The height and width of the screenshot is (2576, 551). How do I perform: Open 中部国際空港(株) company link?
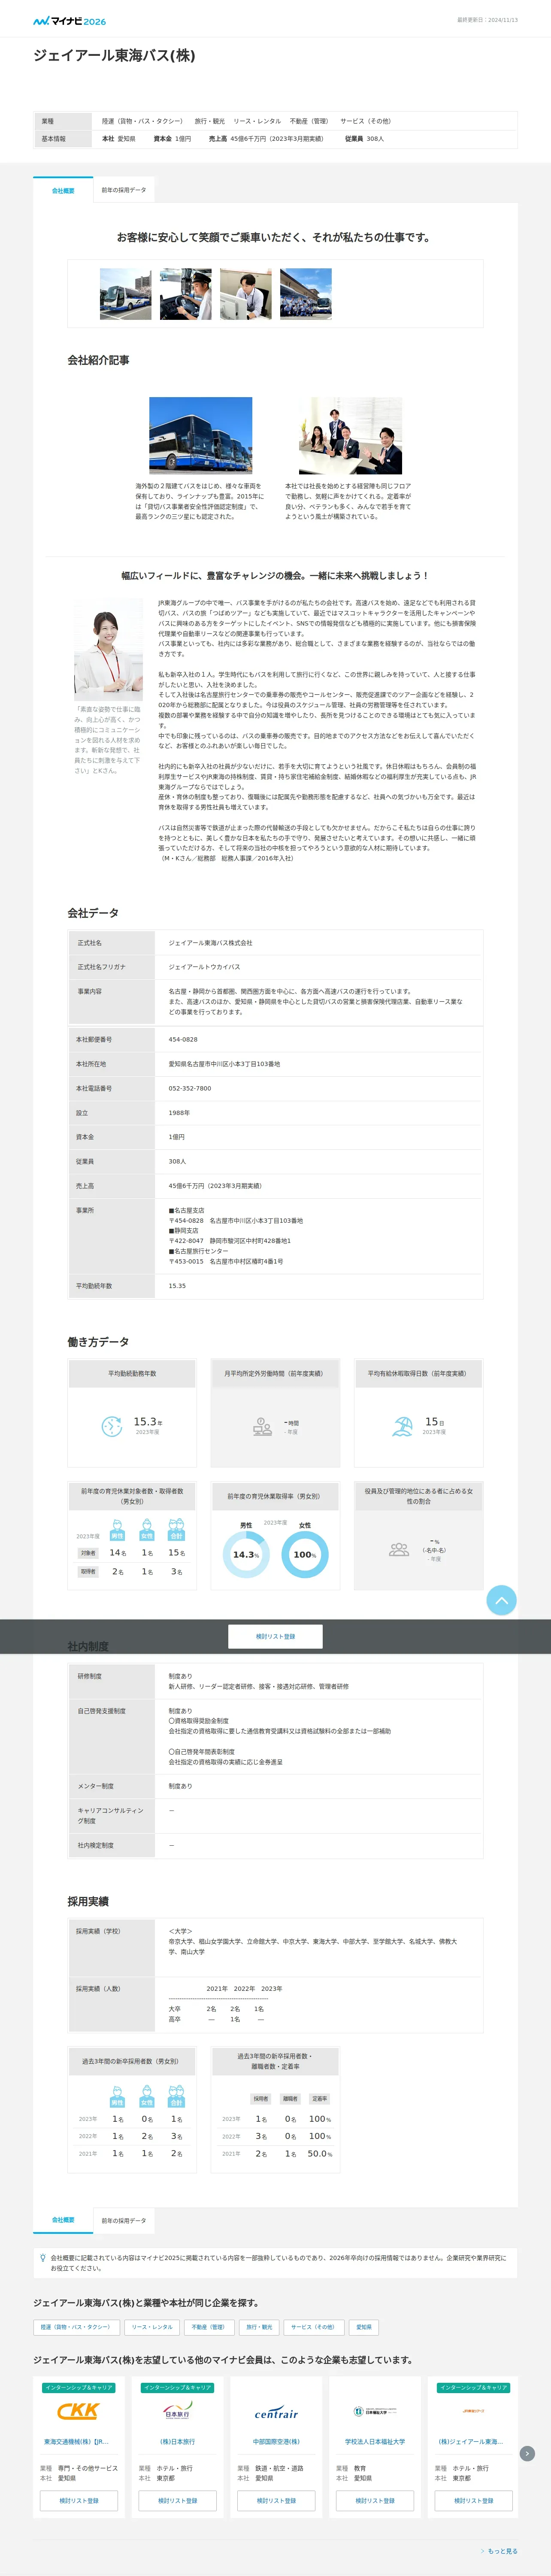[276, 2441]
